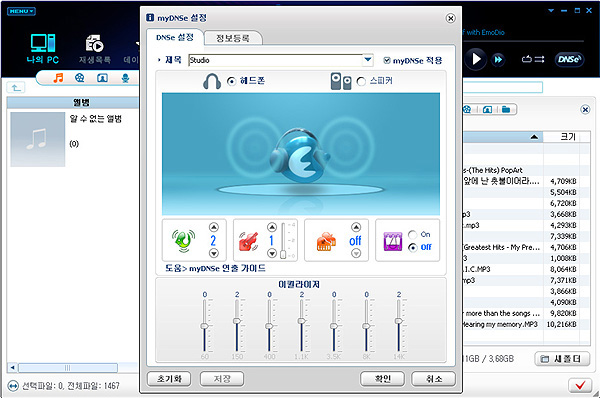The height and width of the screenshot is (398, 600).
Task: Close the device panel
Action: coord(585,109)
